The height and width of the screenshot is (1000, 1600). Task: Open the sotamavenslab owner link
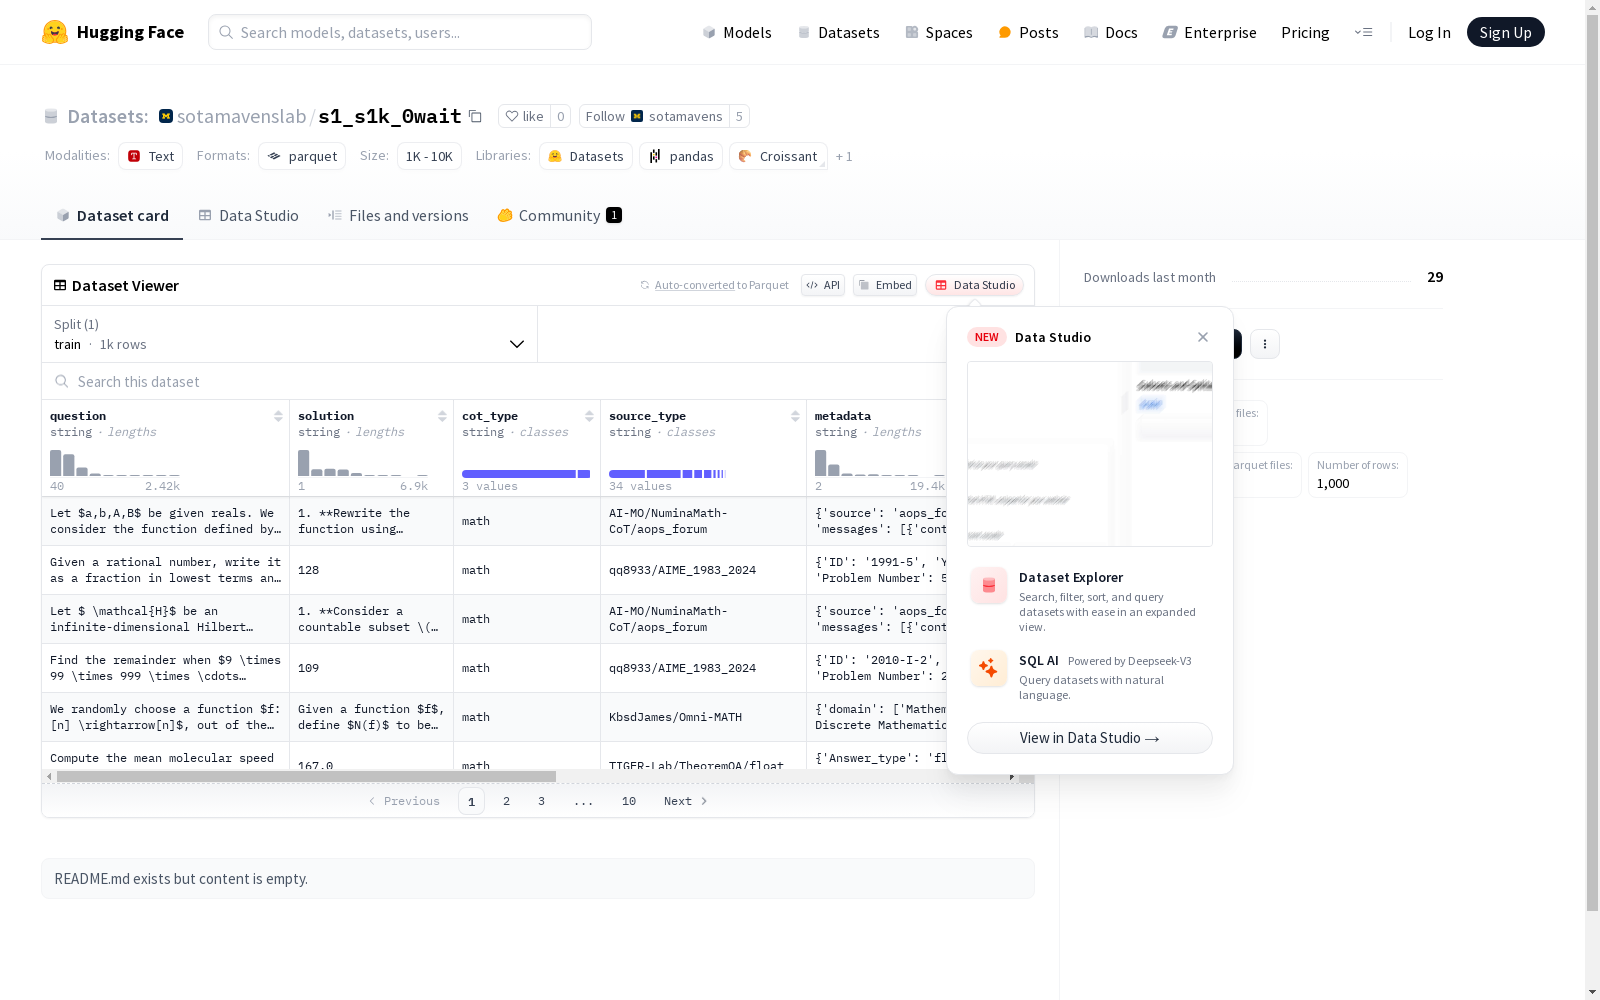[x=241, y=116]
